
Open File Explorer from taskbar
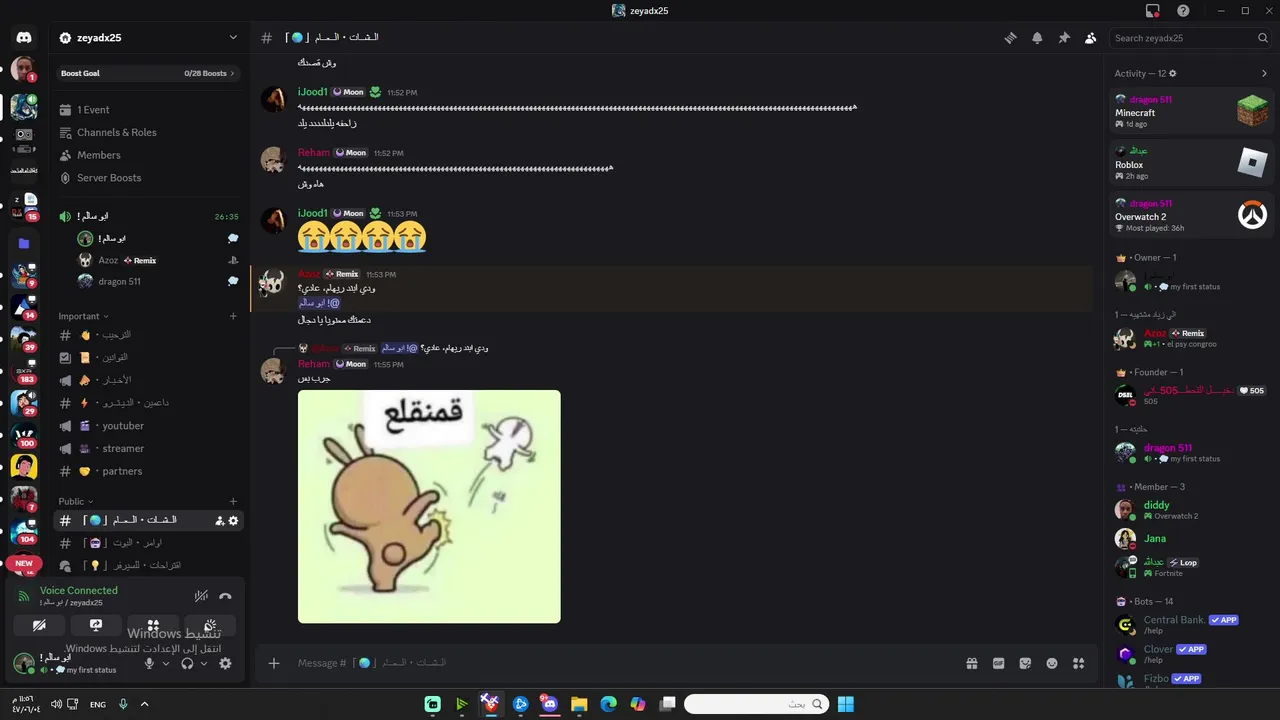pyautogui.click(x=579, y=704)
